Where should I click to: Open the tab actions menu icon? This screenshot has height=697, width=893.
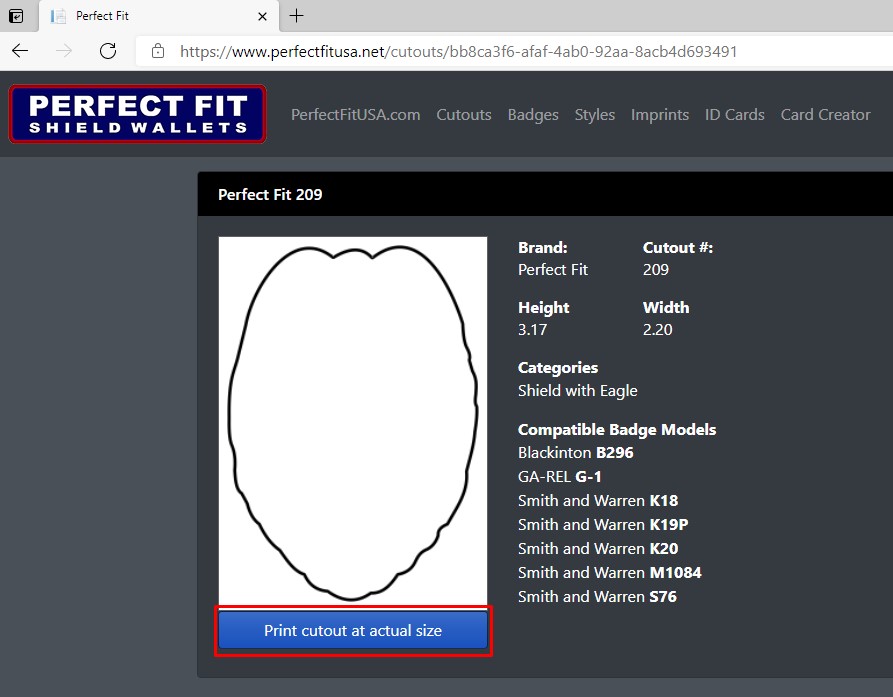tap(16, 16)
